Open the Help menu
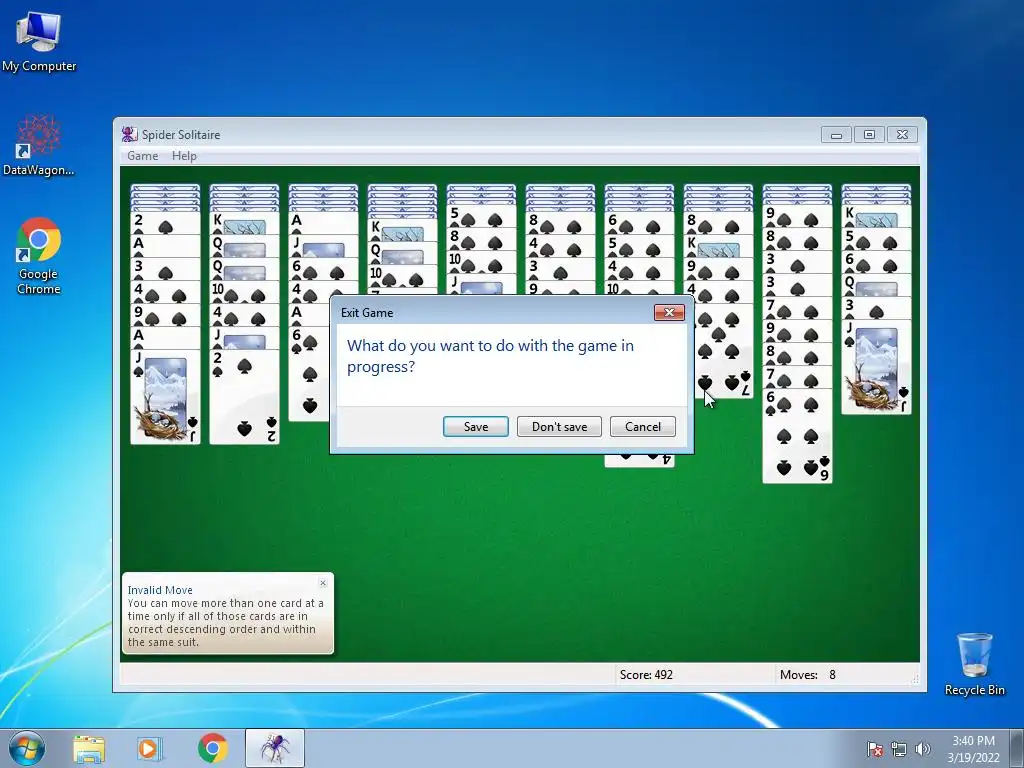1024x768 pixels. coord(184,155)
